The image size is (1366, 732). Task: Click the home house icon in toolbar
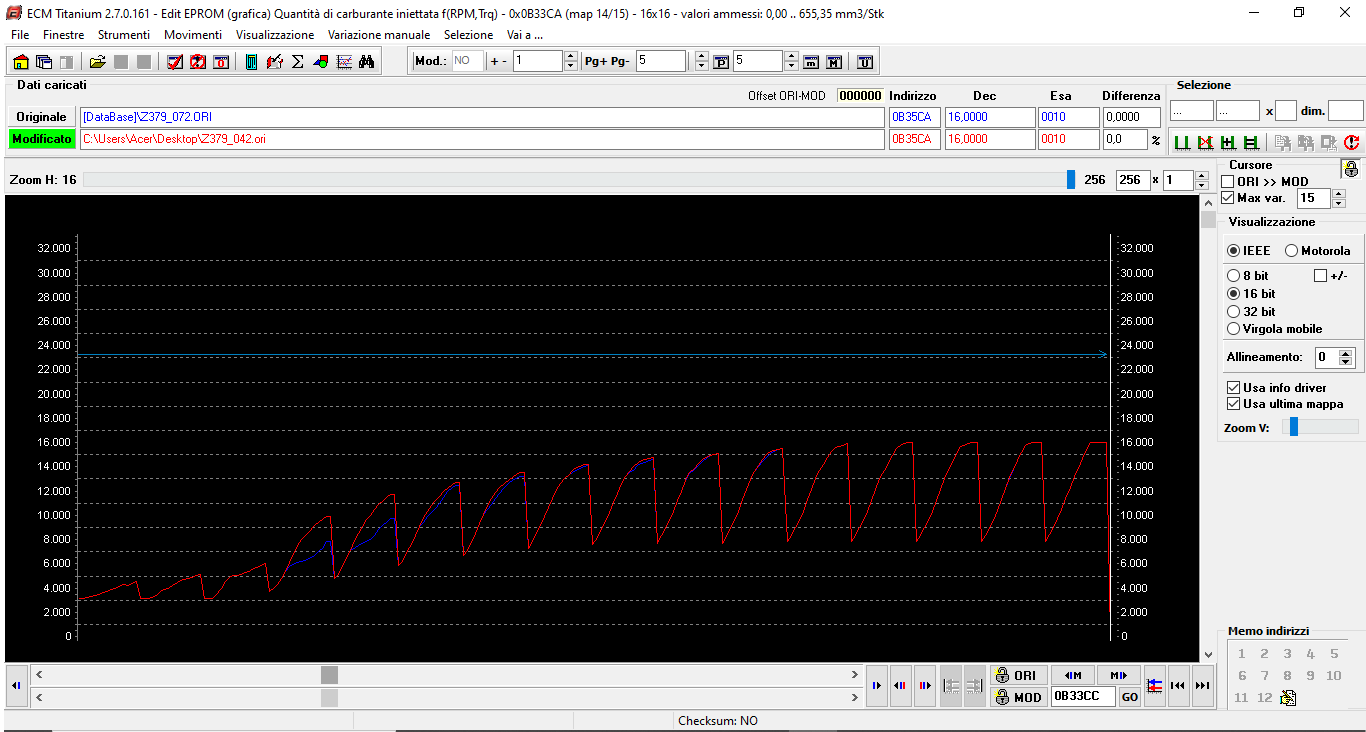point(20,62)
